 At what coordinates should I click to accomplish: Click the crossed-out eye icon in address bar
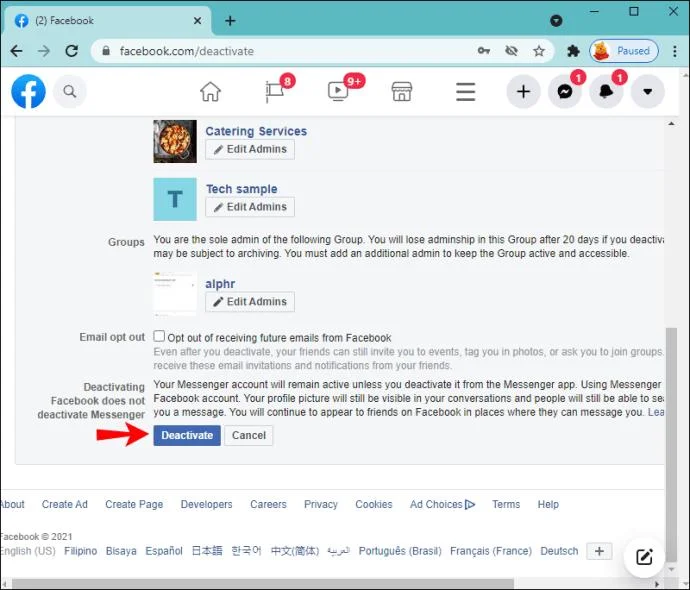pos(511,51)
